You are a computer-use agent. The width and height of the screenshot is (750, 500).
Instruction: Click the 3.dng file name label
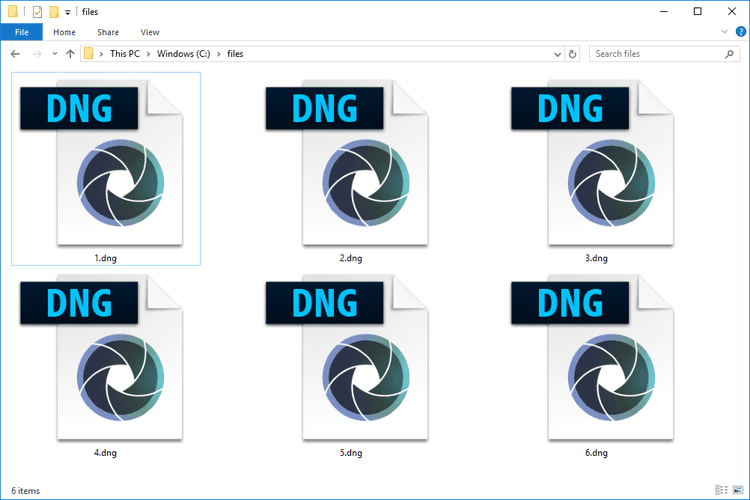point(596,258)
